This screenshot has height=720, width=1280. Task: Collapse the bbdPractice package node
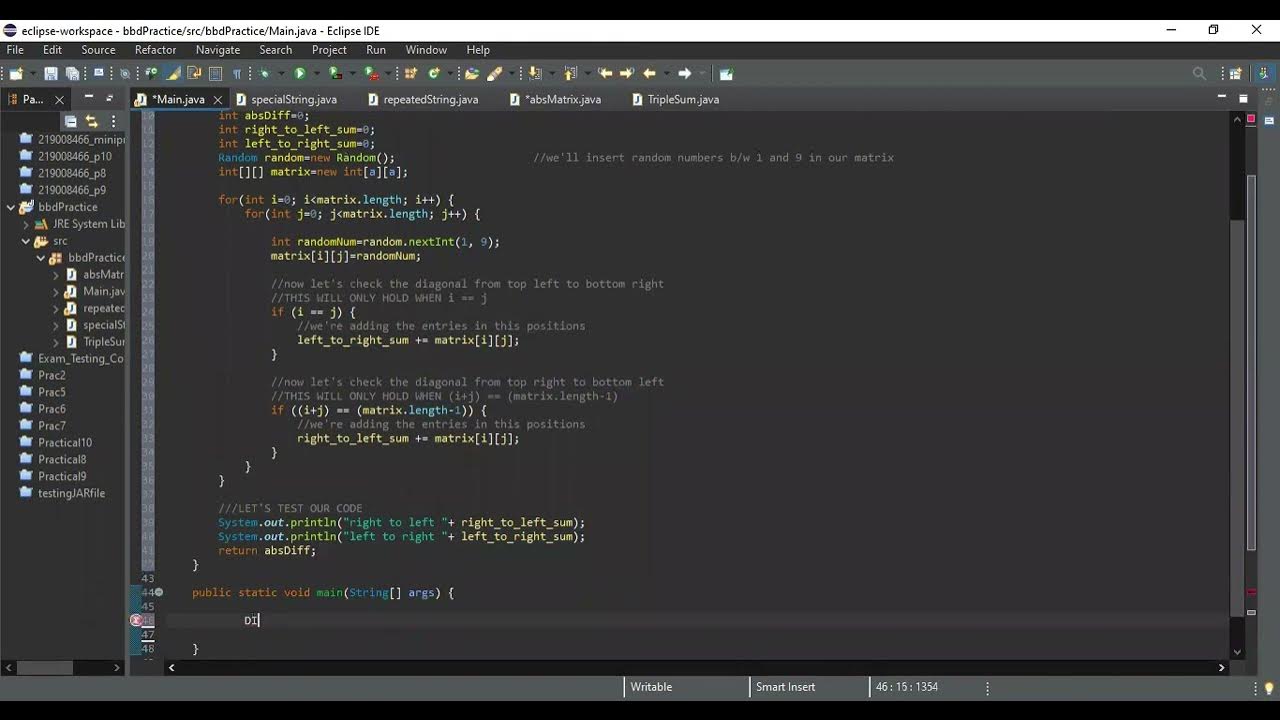(41, 258)
